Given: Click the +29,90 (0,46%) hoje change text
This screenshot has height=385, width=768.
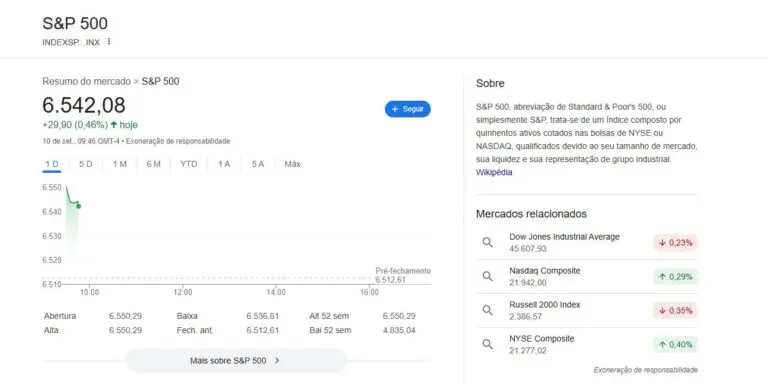Looking at the screenshot, I should (x=90, y=125).
